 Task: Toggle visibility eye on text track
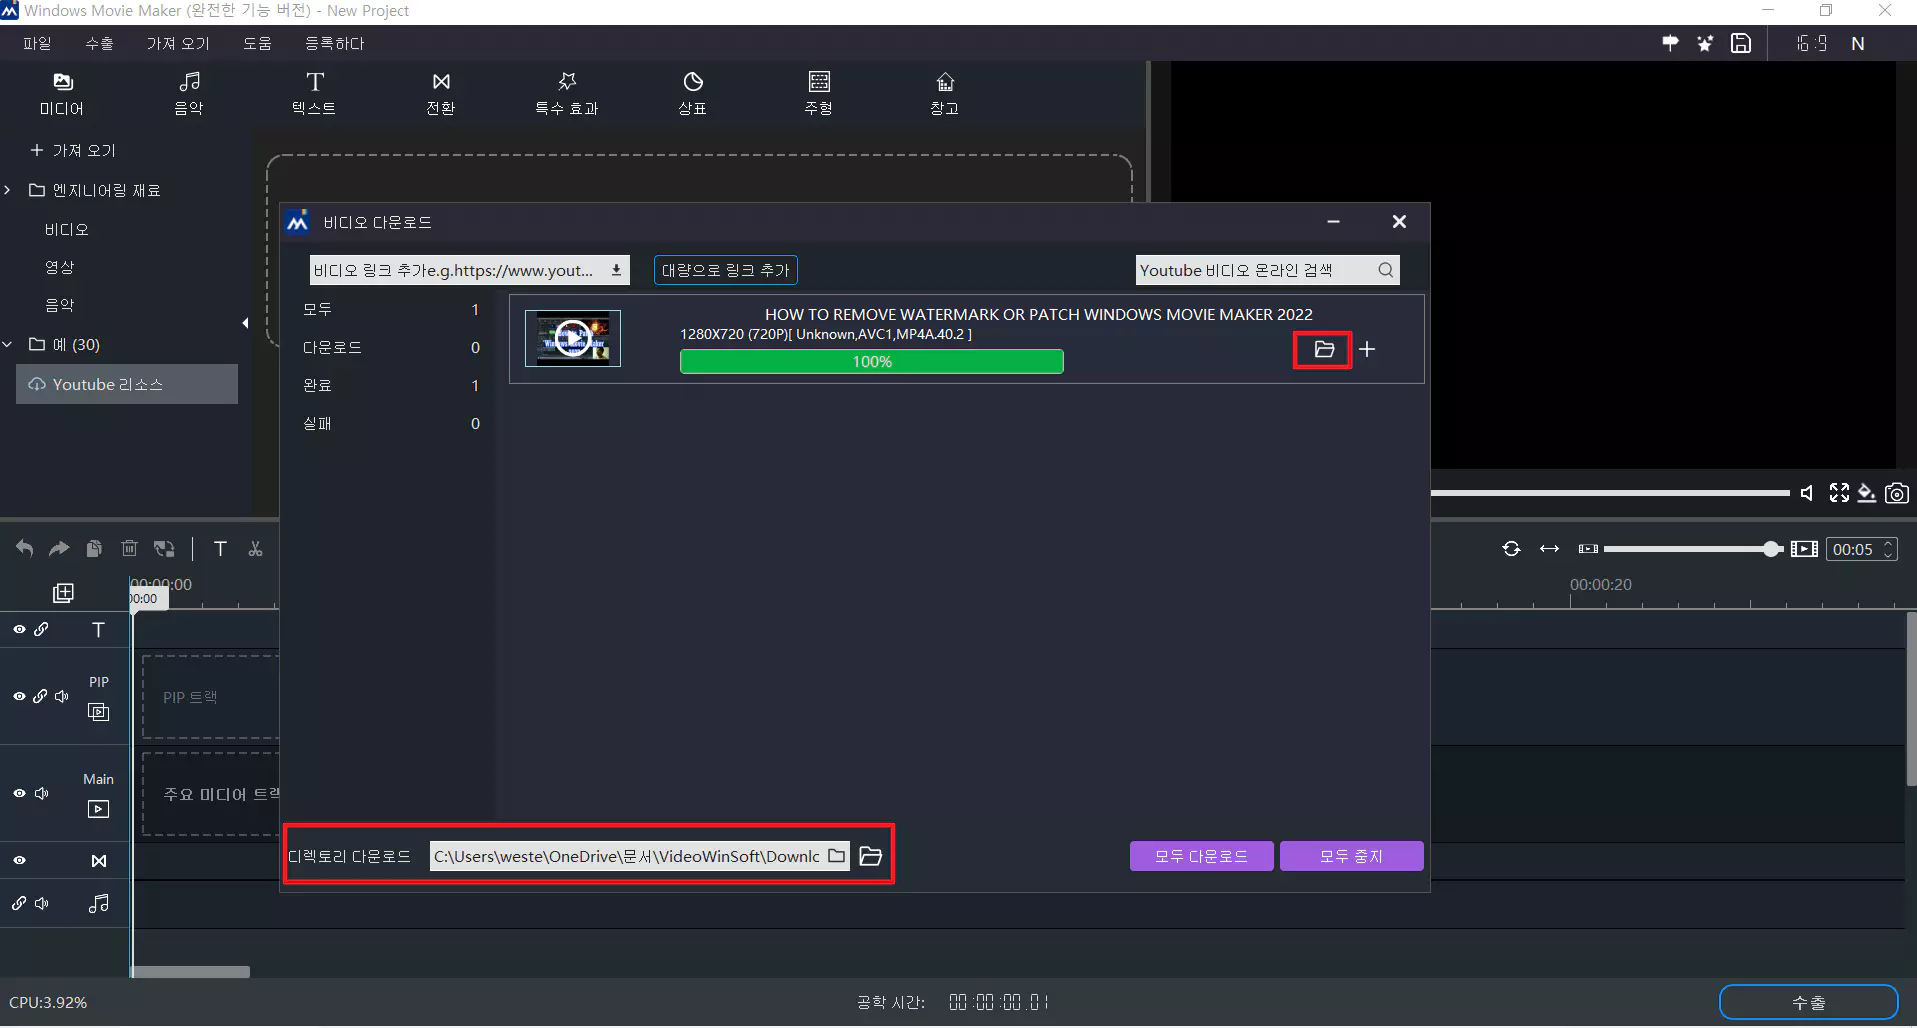coord(19,629)
